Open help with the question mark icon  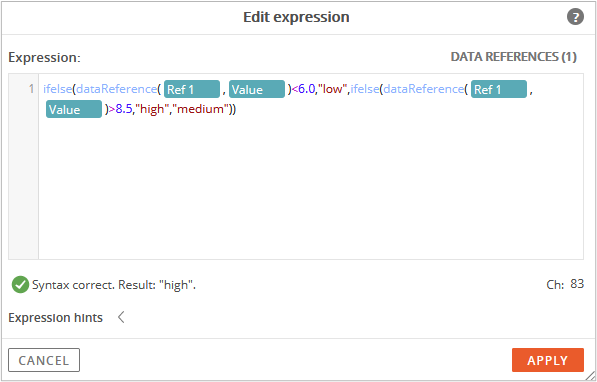[x=575, y=17]
